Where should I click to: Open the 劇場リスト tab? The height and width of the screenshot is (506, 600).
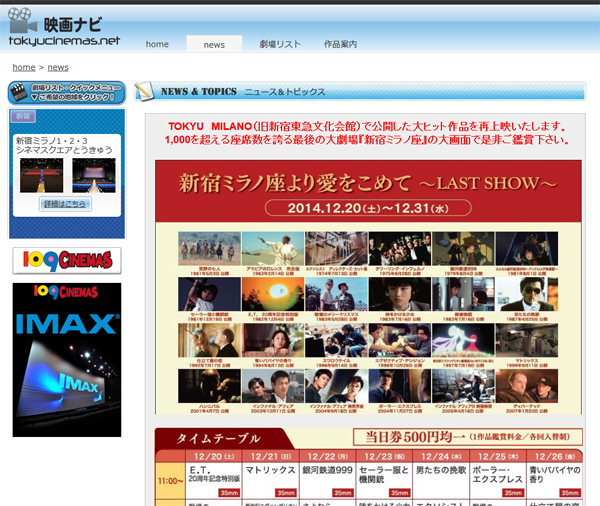coord(280,44)
